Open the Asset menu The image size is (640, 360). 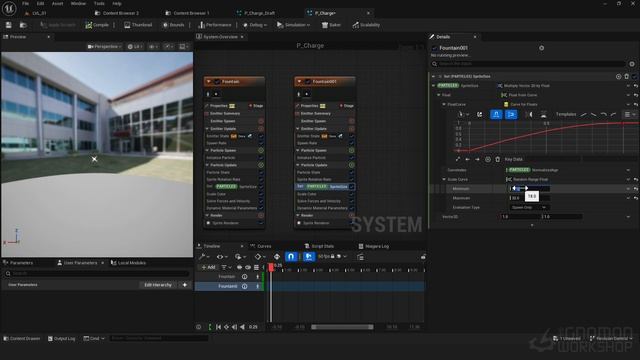point(58,3)
